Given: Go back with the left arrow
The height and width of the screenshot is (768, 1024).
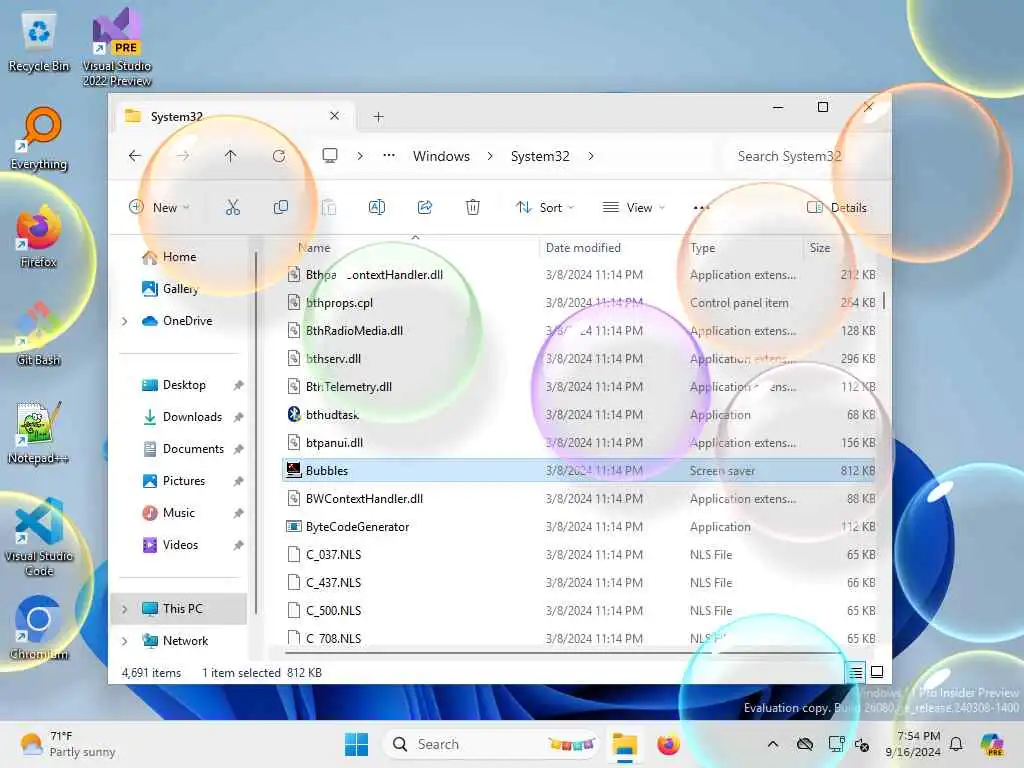Looking at the screenshot, I should 135,156.
